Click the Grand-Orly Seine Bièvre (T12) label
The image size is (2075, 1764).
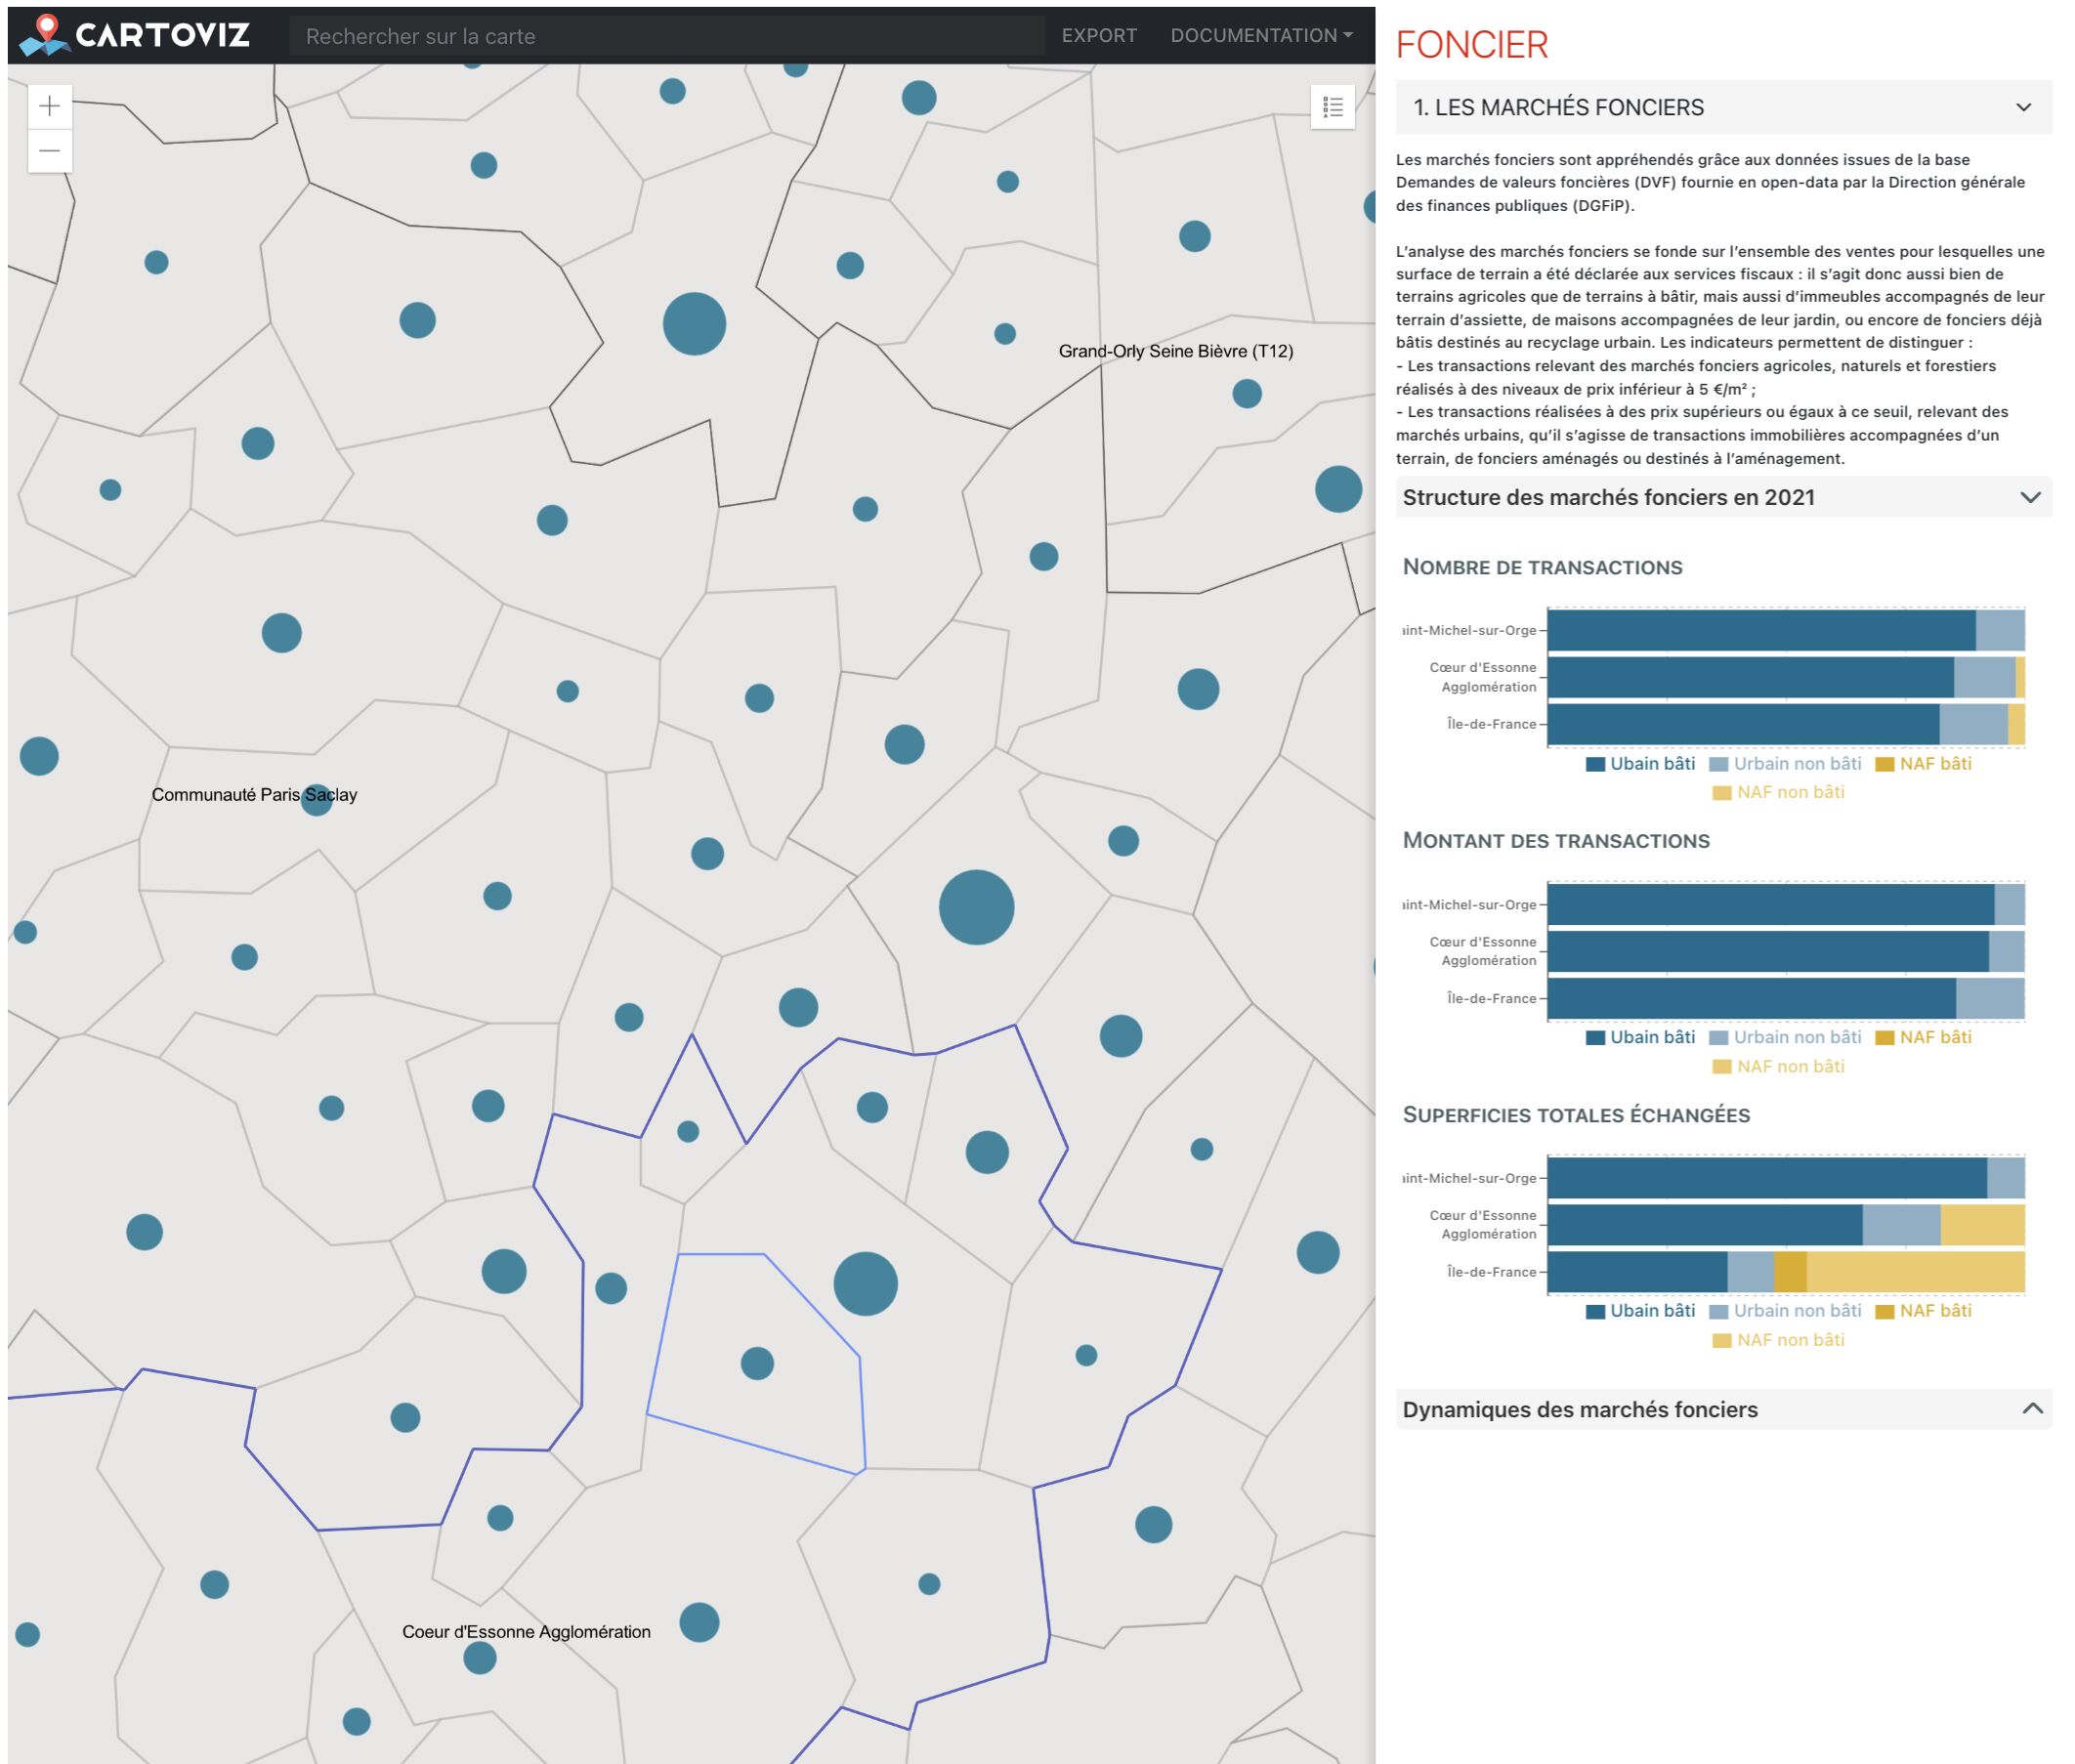click(x=1175, y=351)
